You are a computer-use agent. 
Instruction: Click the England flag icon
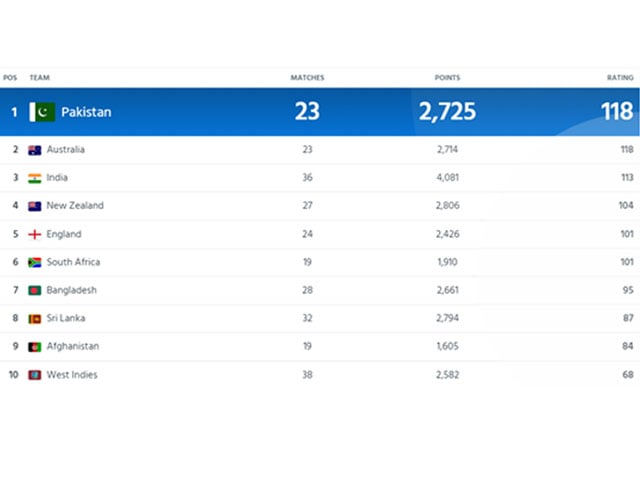[35, 234]
